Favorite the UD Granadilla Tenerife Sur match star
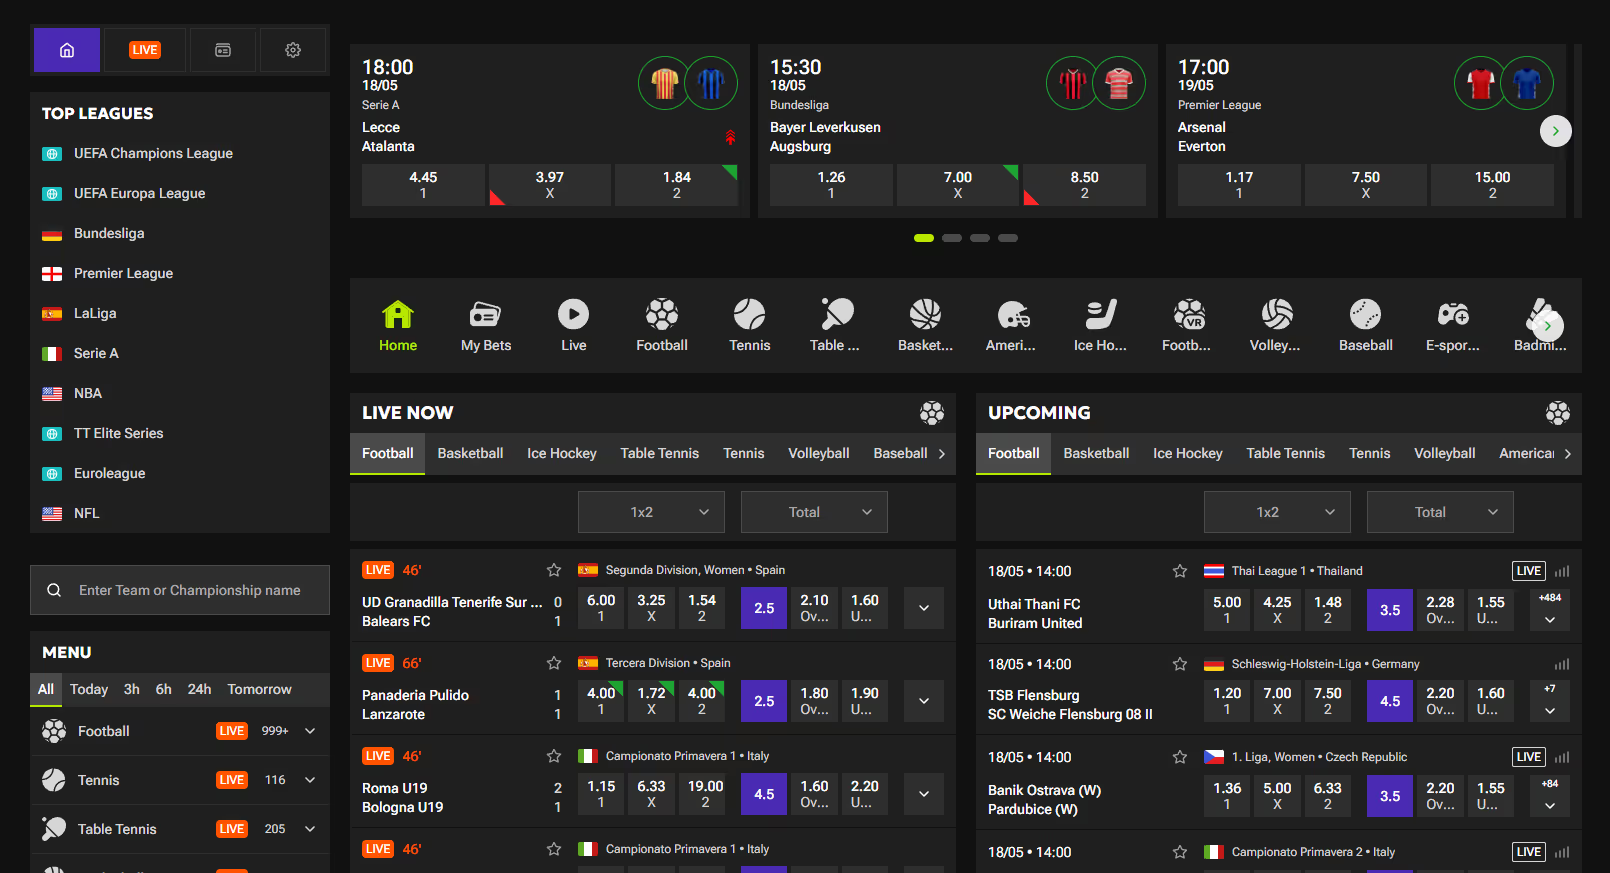 pos(554,570)
